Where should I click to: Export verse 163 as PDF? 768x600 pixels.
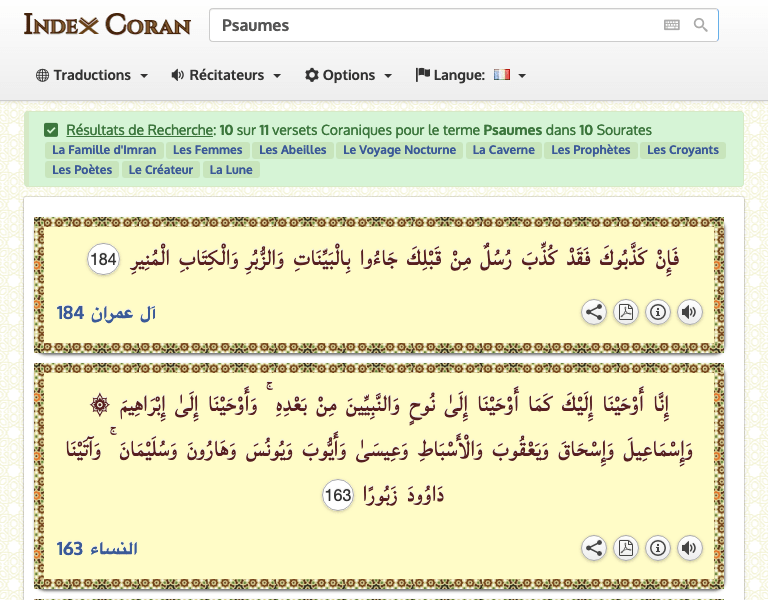click(625, 548)
